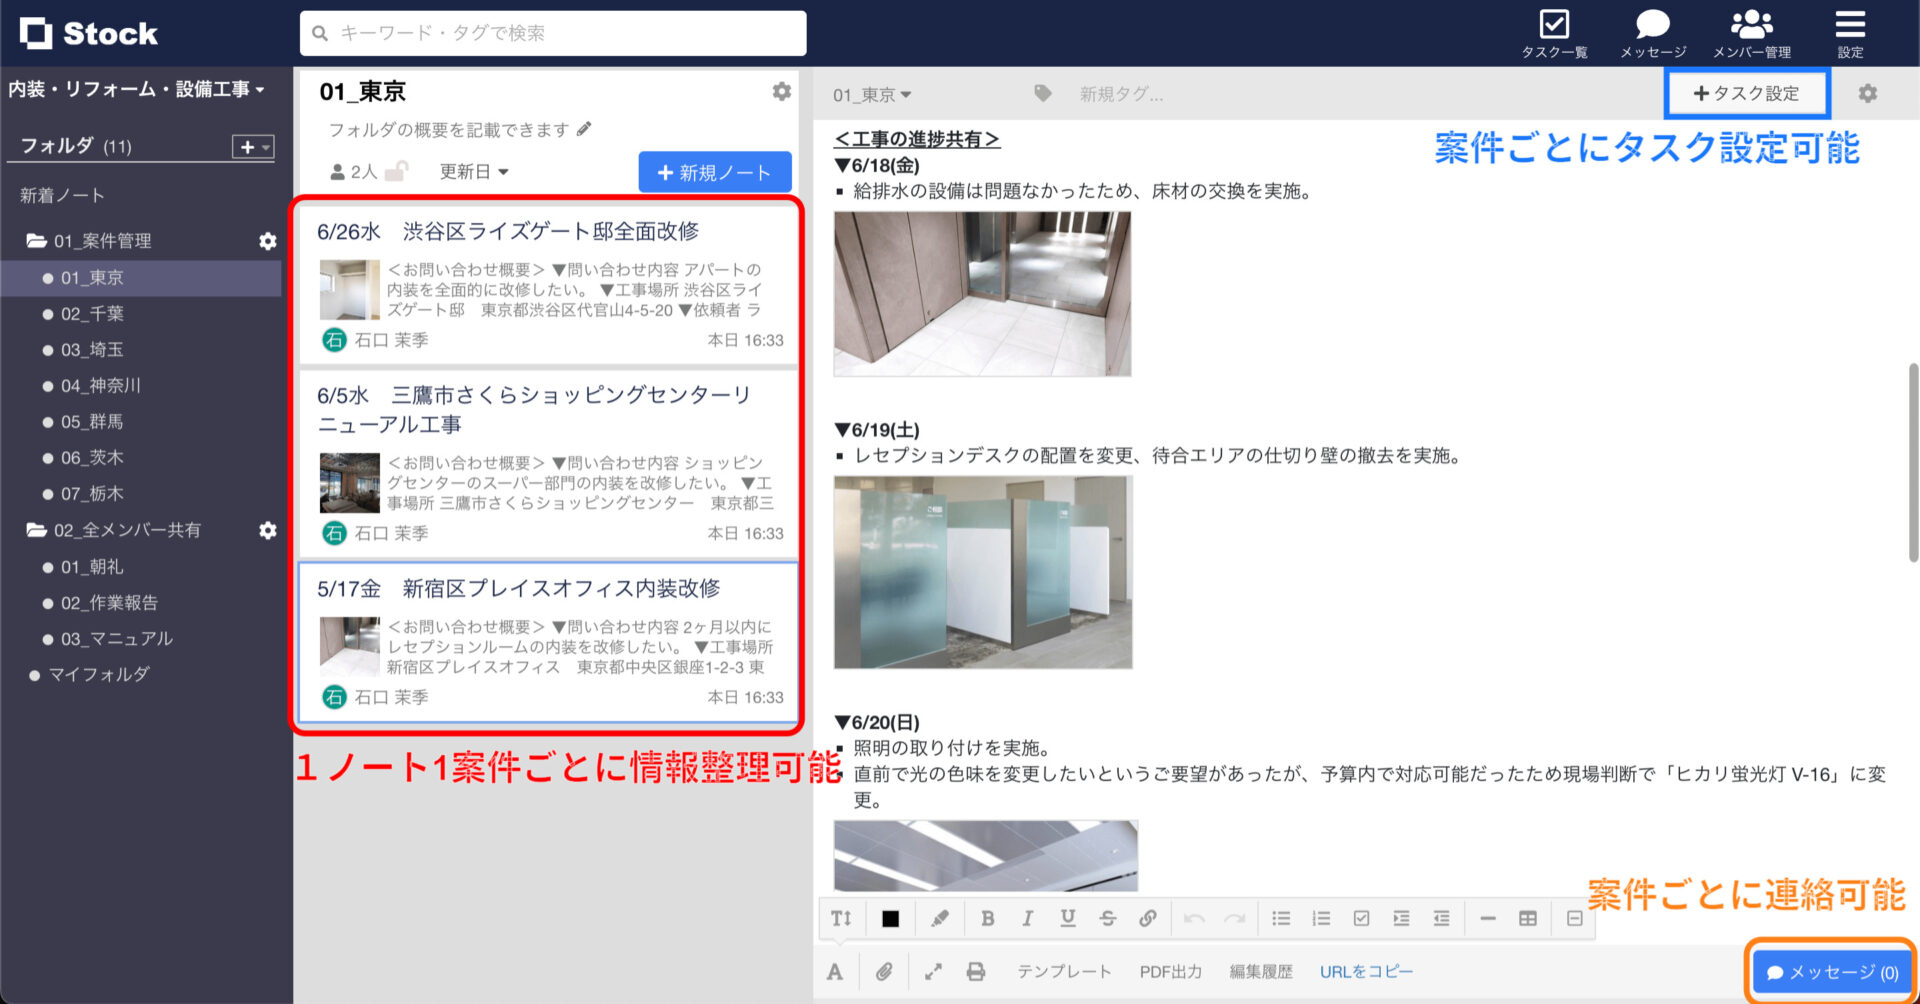Toggle underline formatting
Viewport: 1920px width, 1004px height.
(x=1067, y=918)
